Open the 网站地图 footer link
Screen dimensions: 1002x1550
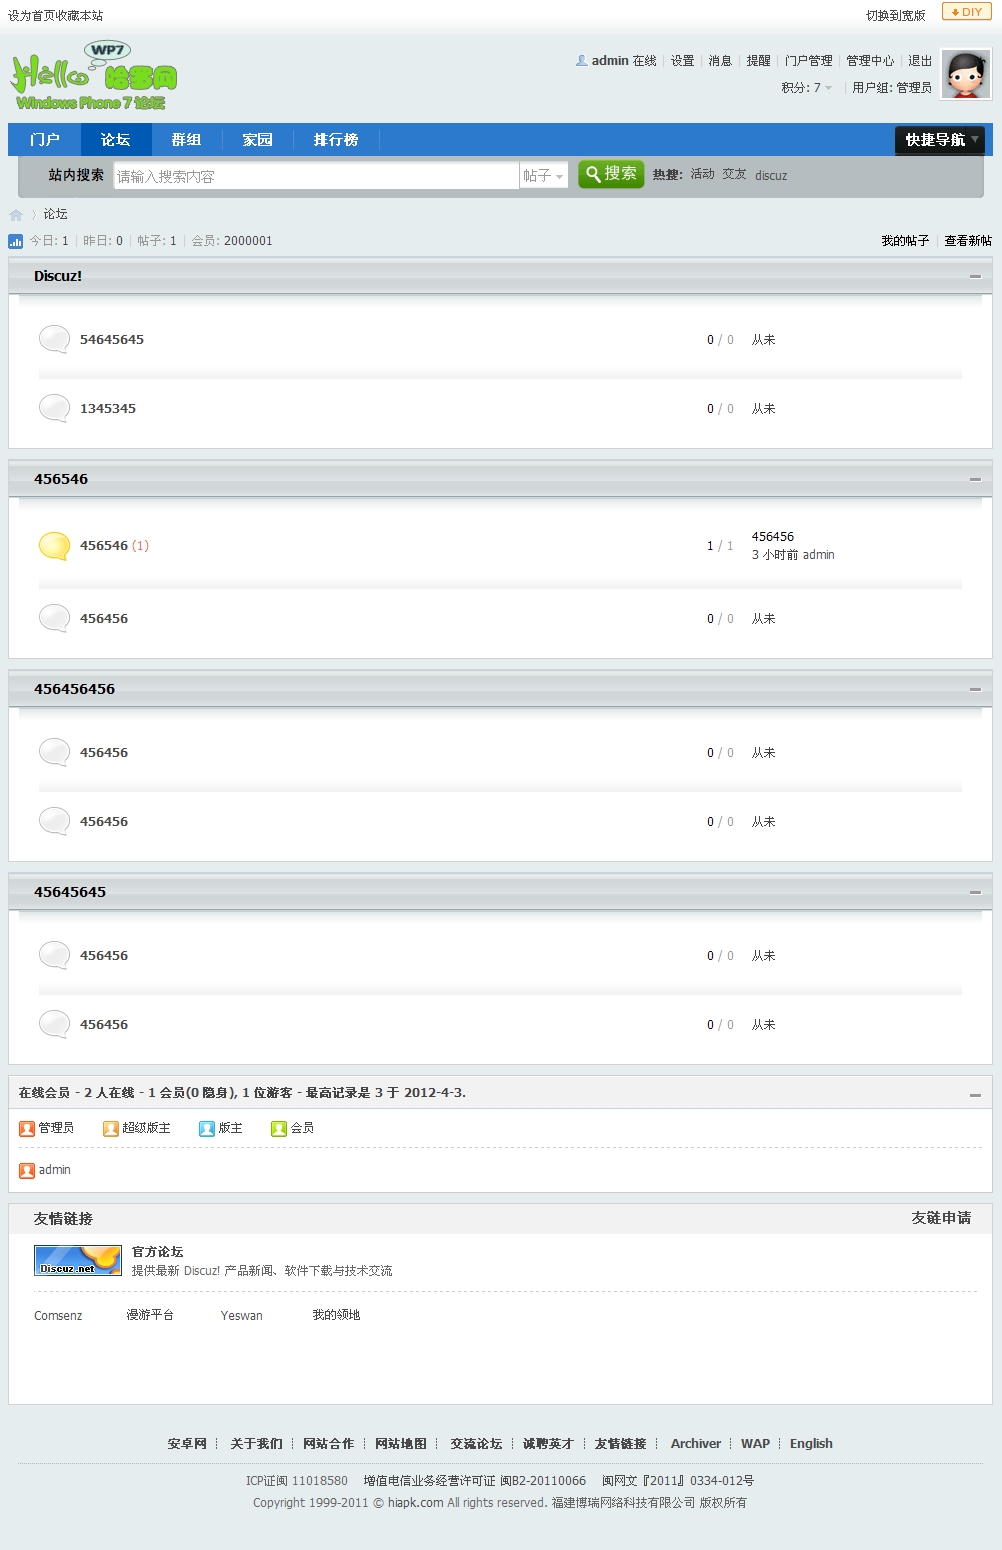tap(401, 1444)
